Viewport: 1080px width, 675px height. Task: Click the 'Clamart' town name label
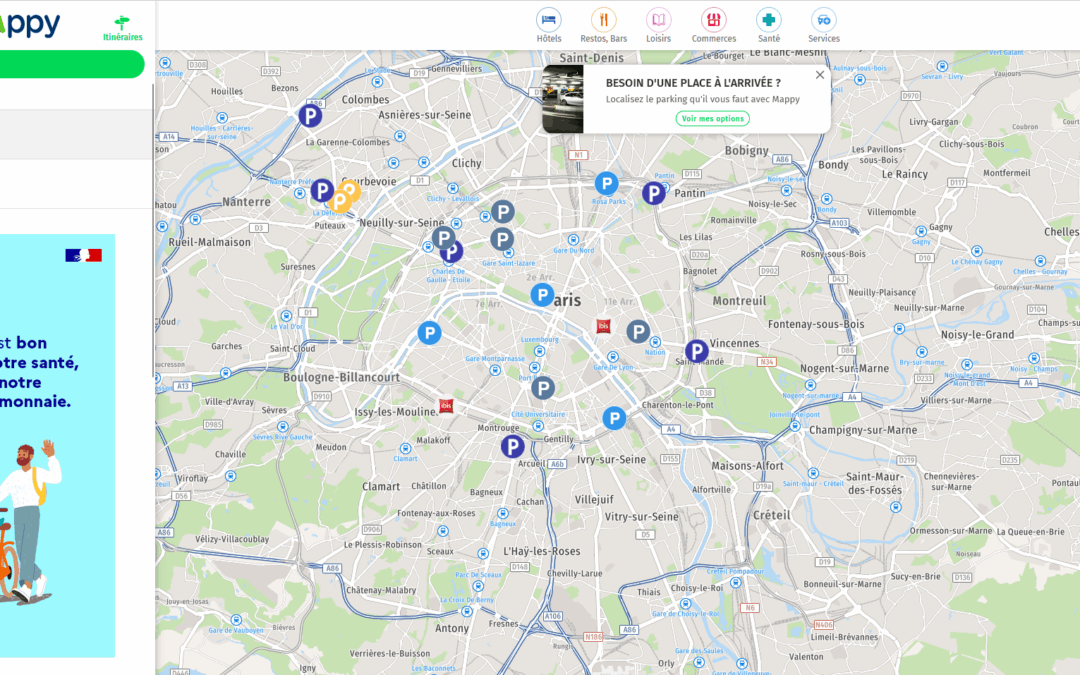381,486
